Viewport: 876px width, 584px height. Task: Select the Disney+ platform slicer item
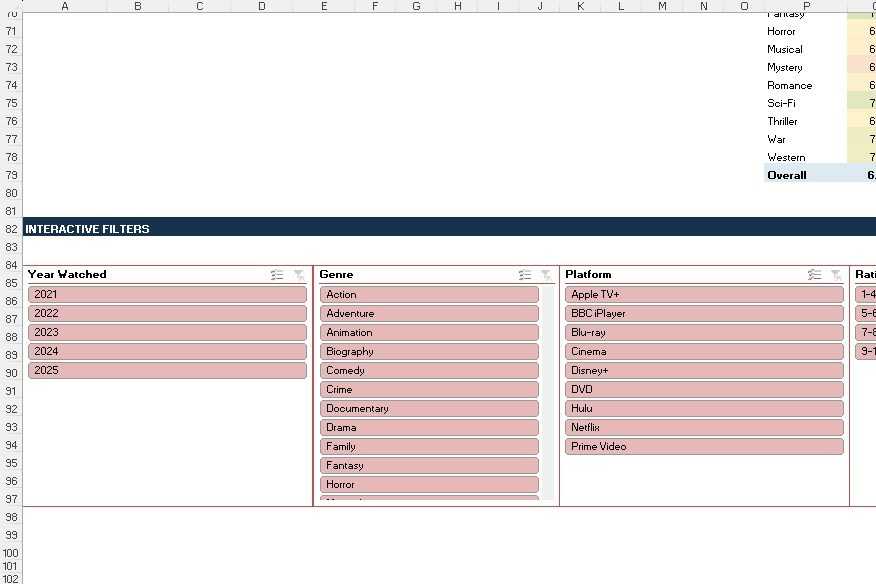point(704,371)
